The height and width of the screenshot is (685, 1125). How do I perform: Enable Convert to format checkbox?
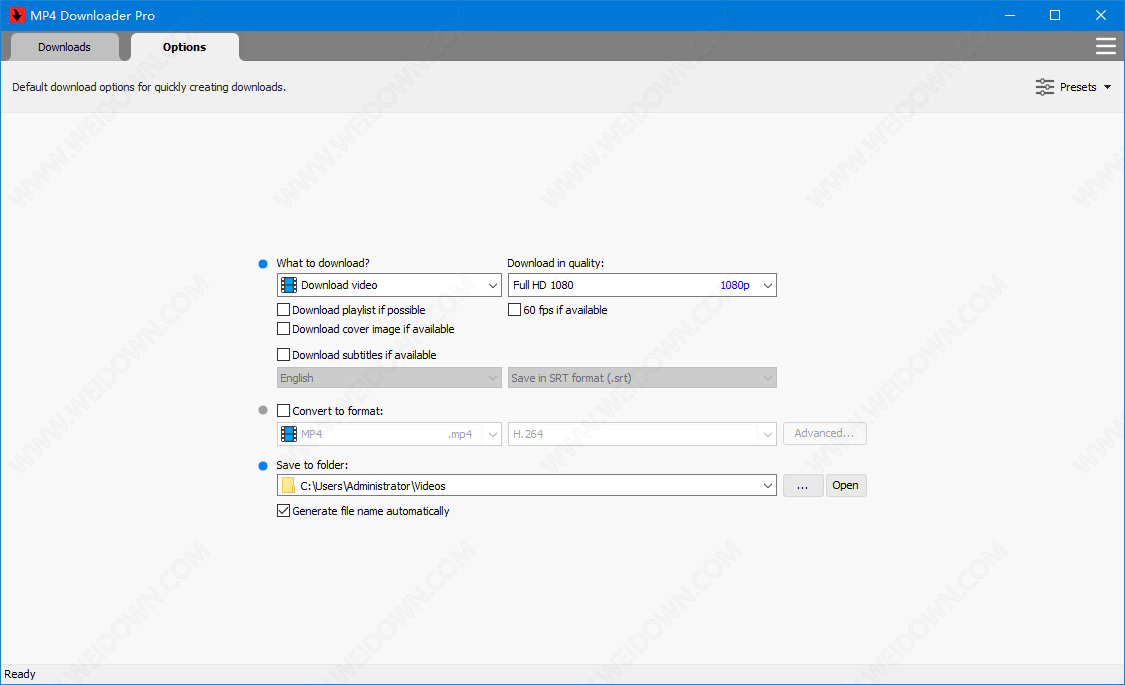(x=283, y=410)
